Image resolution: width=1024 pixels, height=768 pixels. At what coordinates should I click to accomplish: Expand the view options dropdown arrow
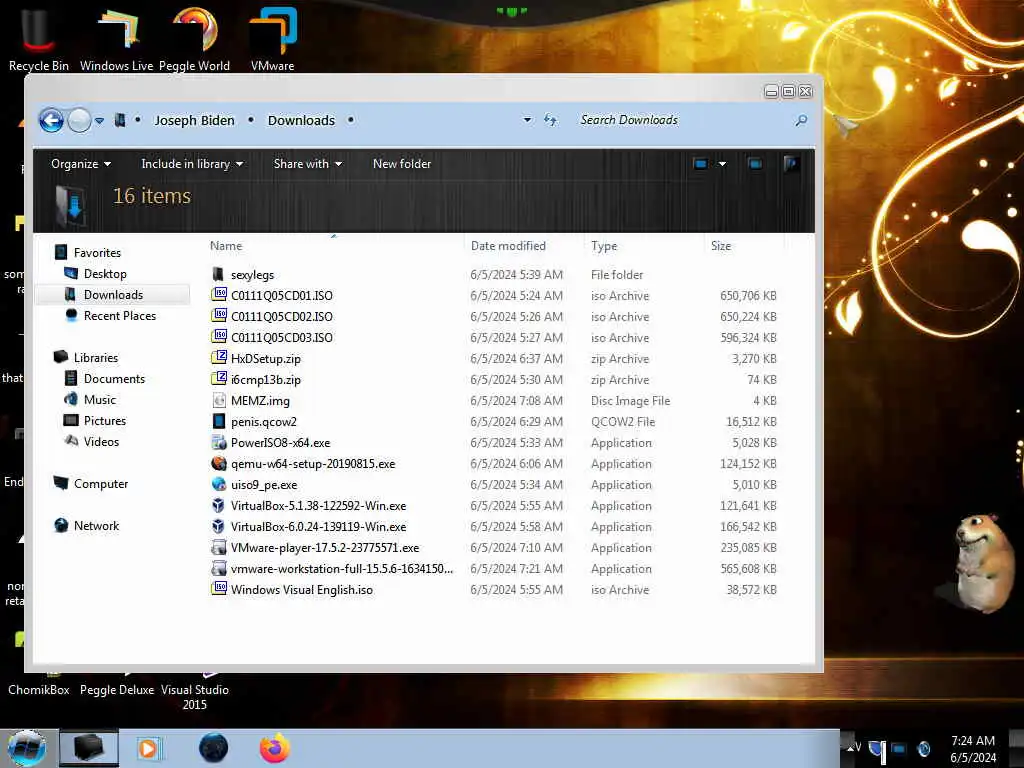(x=722, y=164)
